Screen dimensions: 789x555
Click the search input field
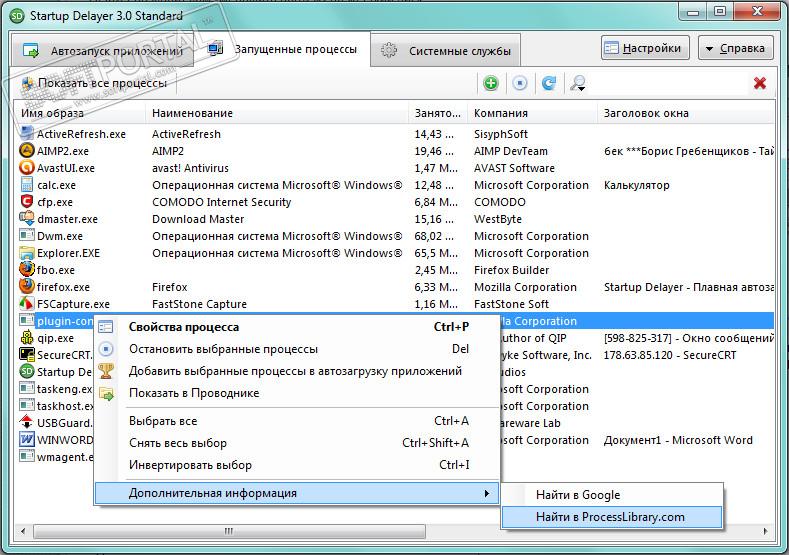pyautogui.click(x=669, y=84)
